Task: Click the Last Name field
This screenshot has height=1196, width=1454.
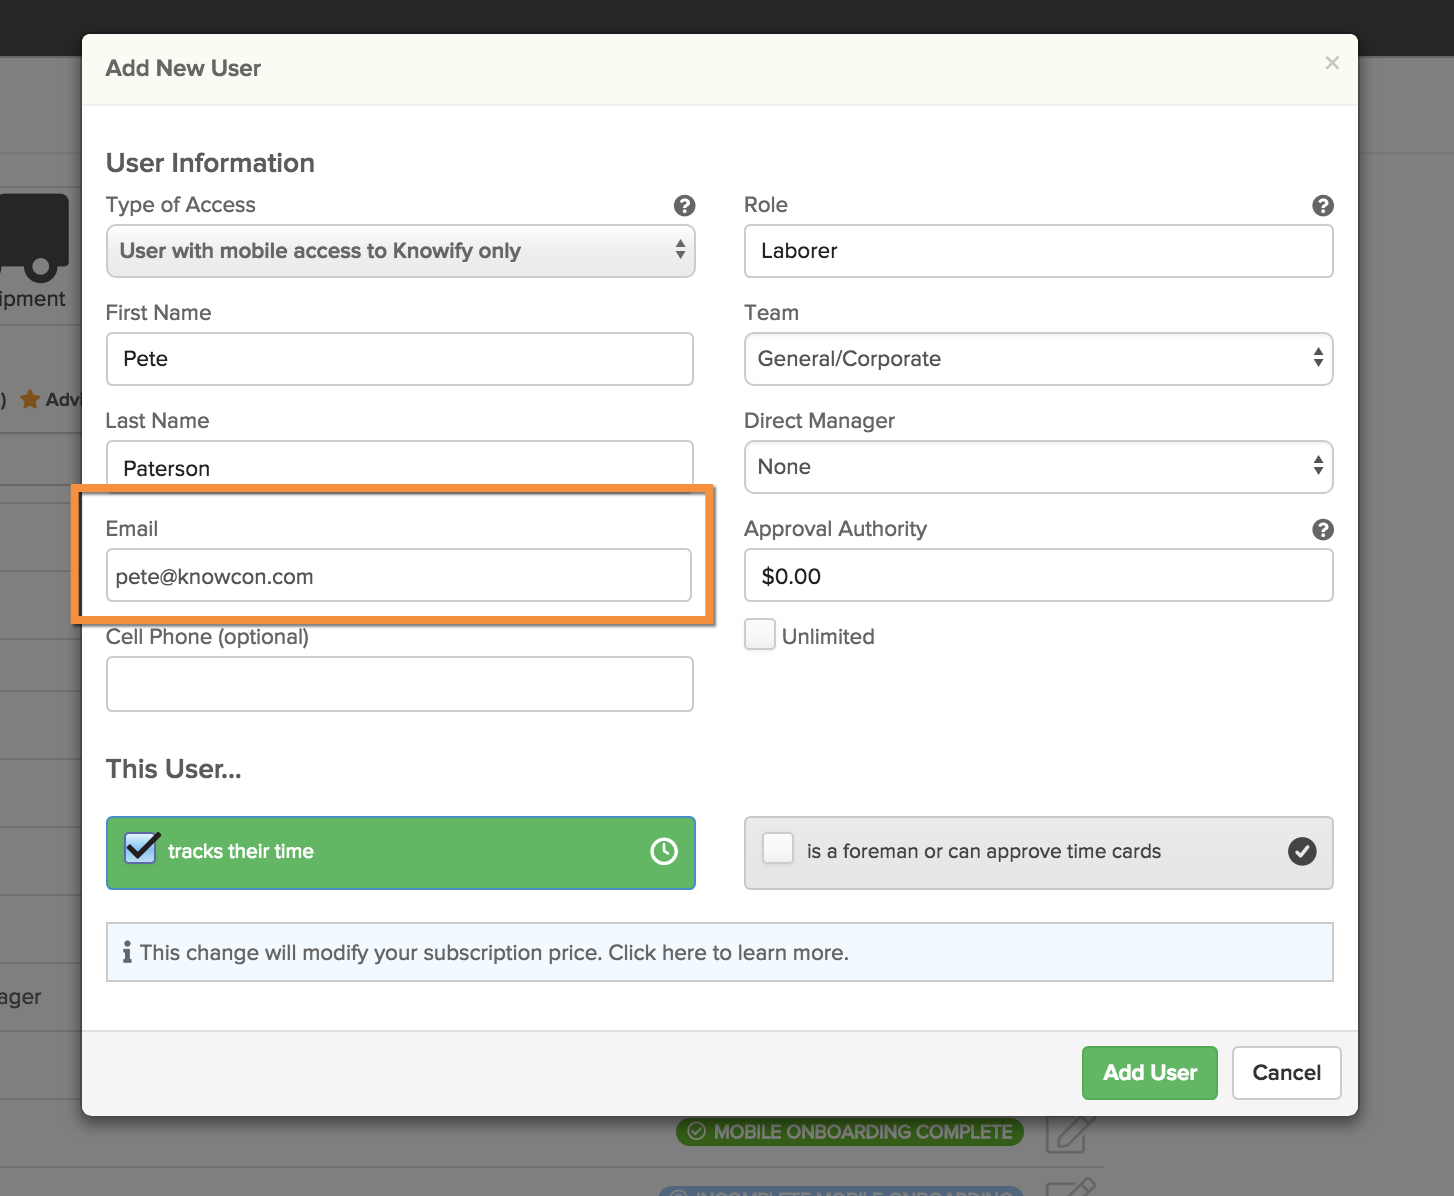Action: coord(400,465)
